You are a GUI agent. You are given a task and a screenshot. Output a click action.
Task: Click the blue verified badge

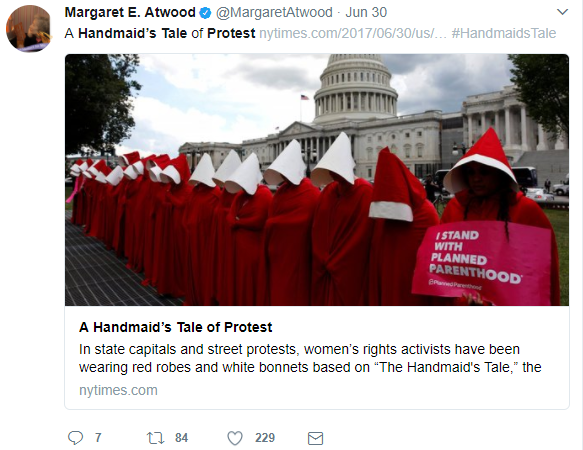[205, 13]
